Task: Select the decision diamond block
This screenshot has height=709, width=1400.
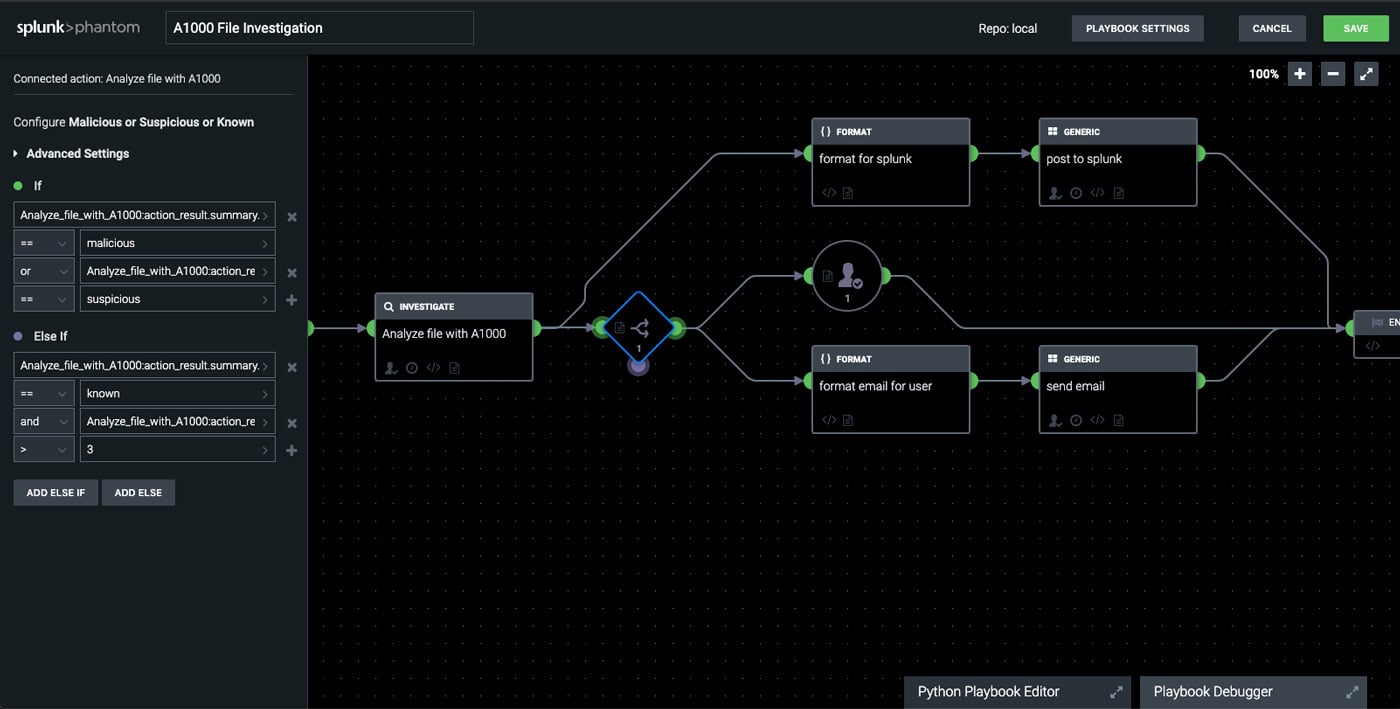Action: coord(638,328)
